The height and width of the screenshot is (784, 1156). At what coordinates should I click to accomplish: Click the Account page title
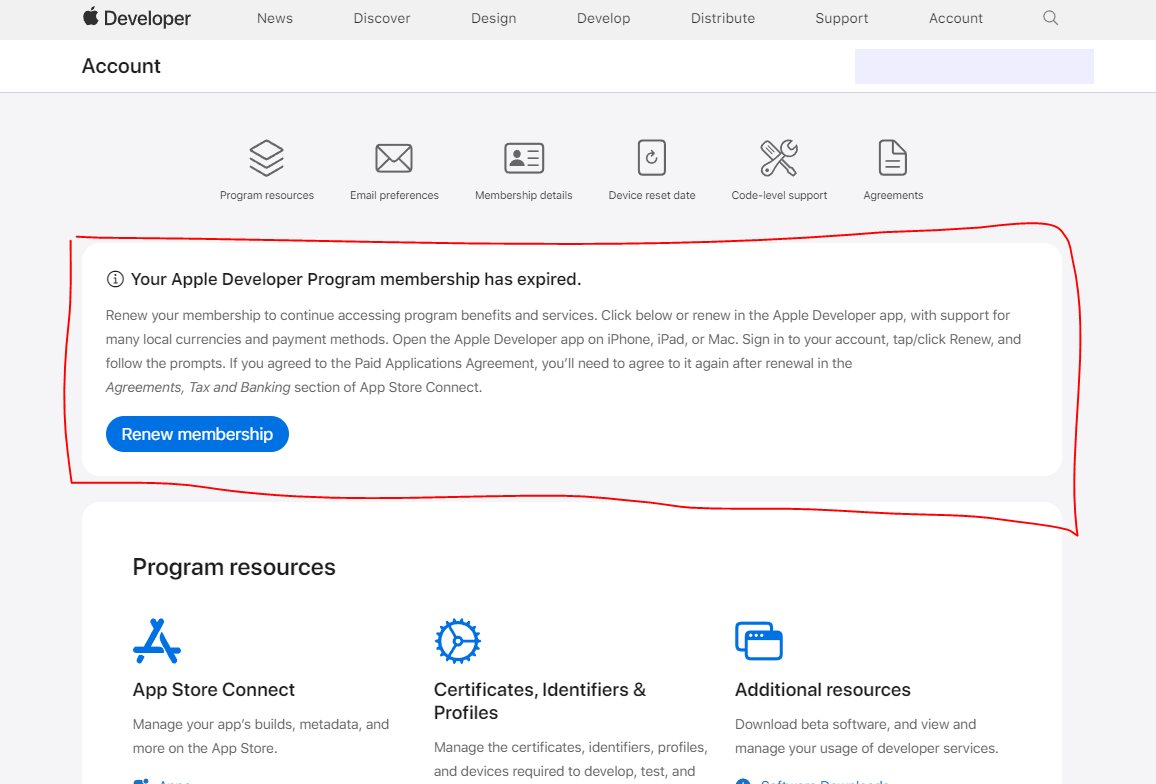(x=121, y=66)
